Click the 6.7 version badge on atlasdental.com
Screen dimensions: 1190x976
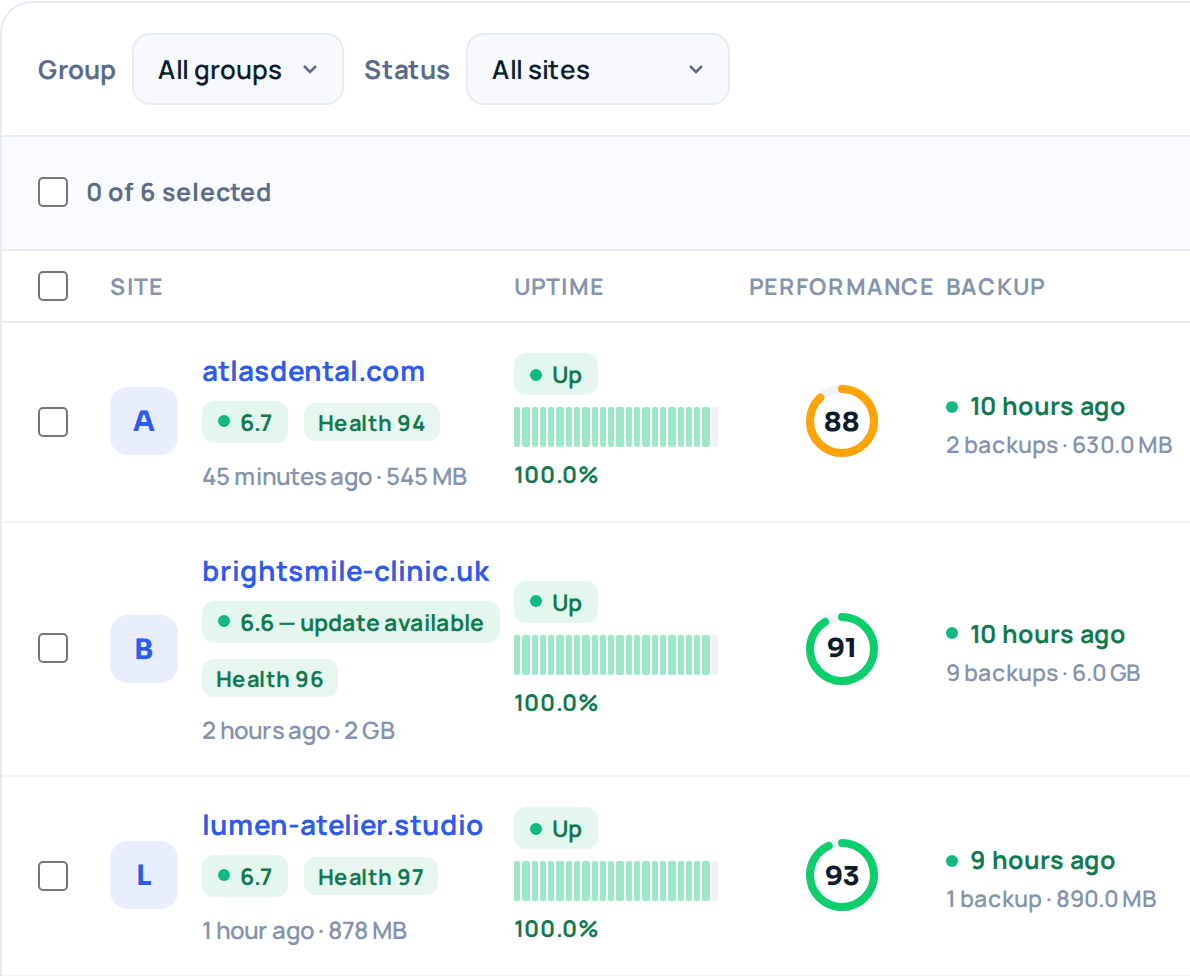[x=244, y=422]
